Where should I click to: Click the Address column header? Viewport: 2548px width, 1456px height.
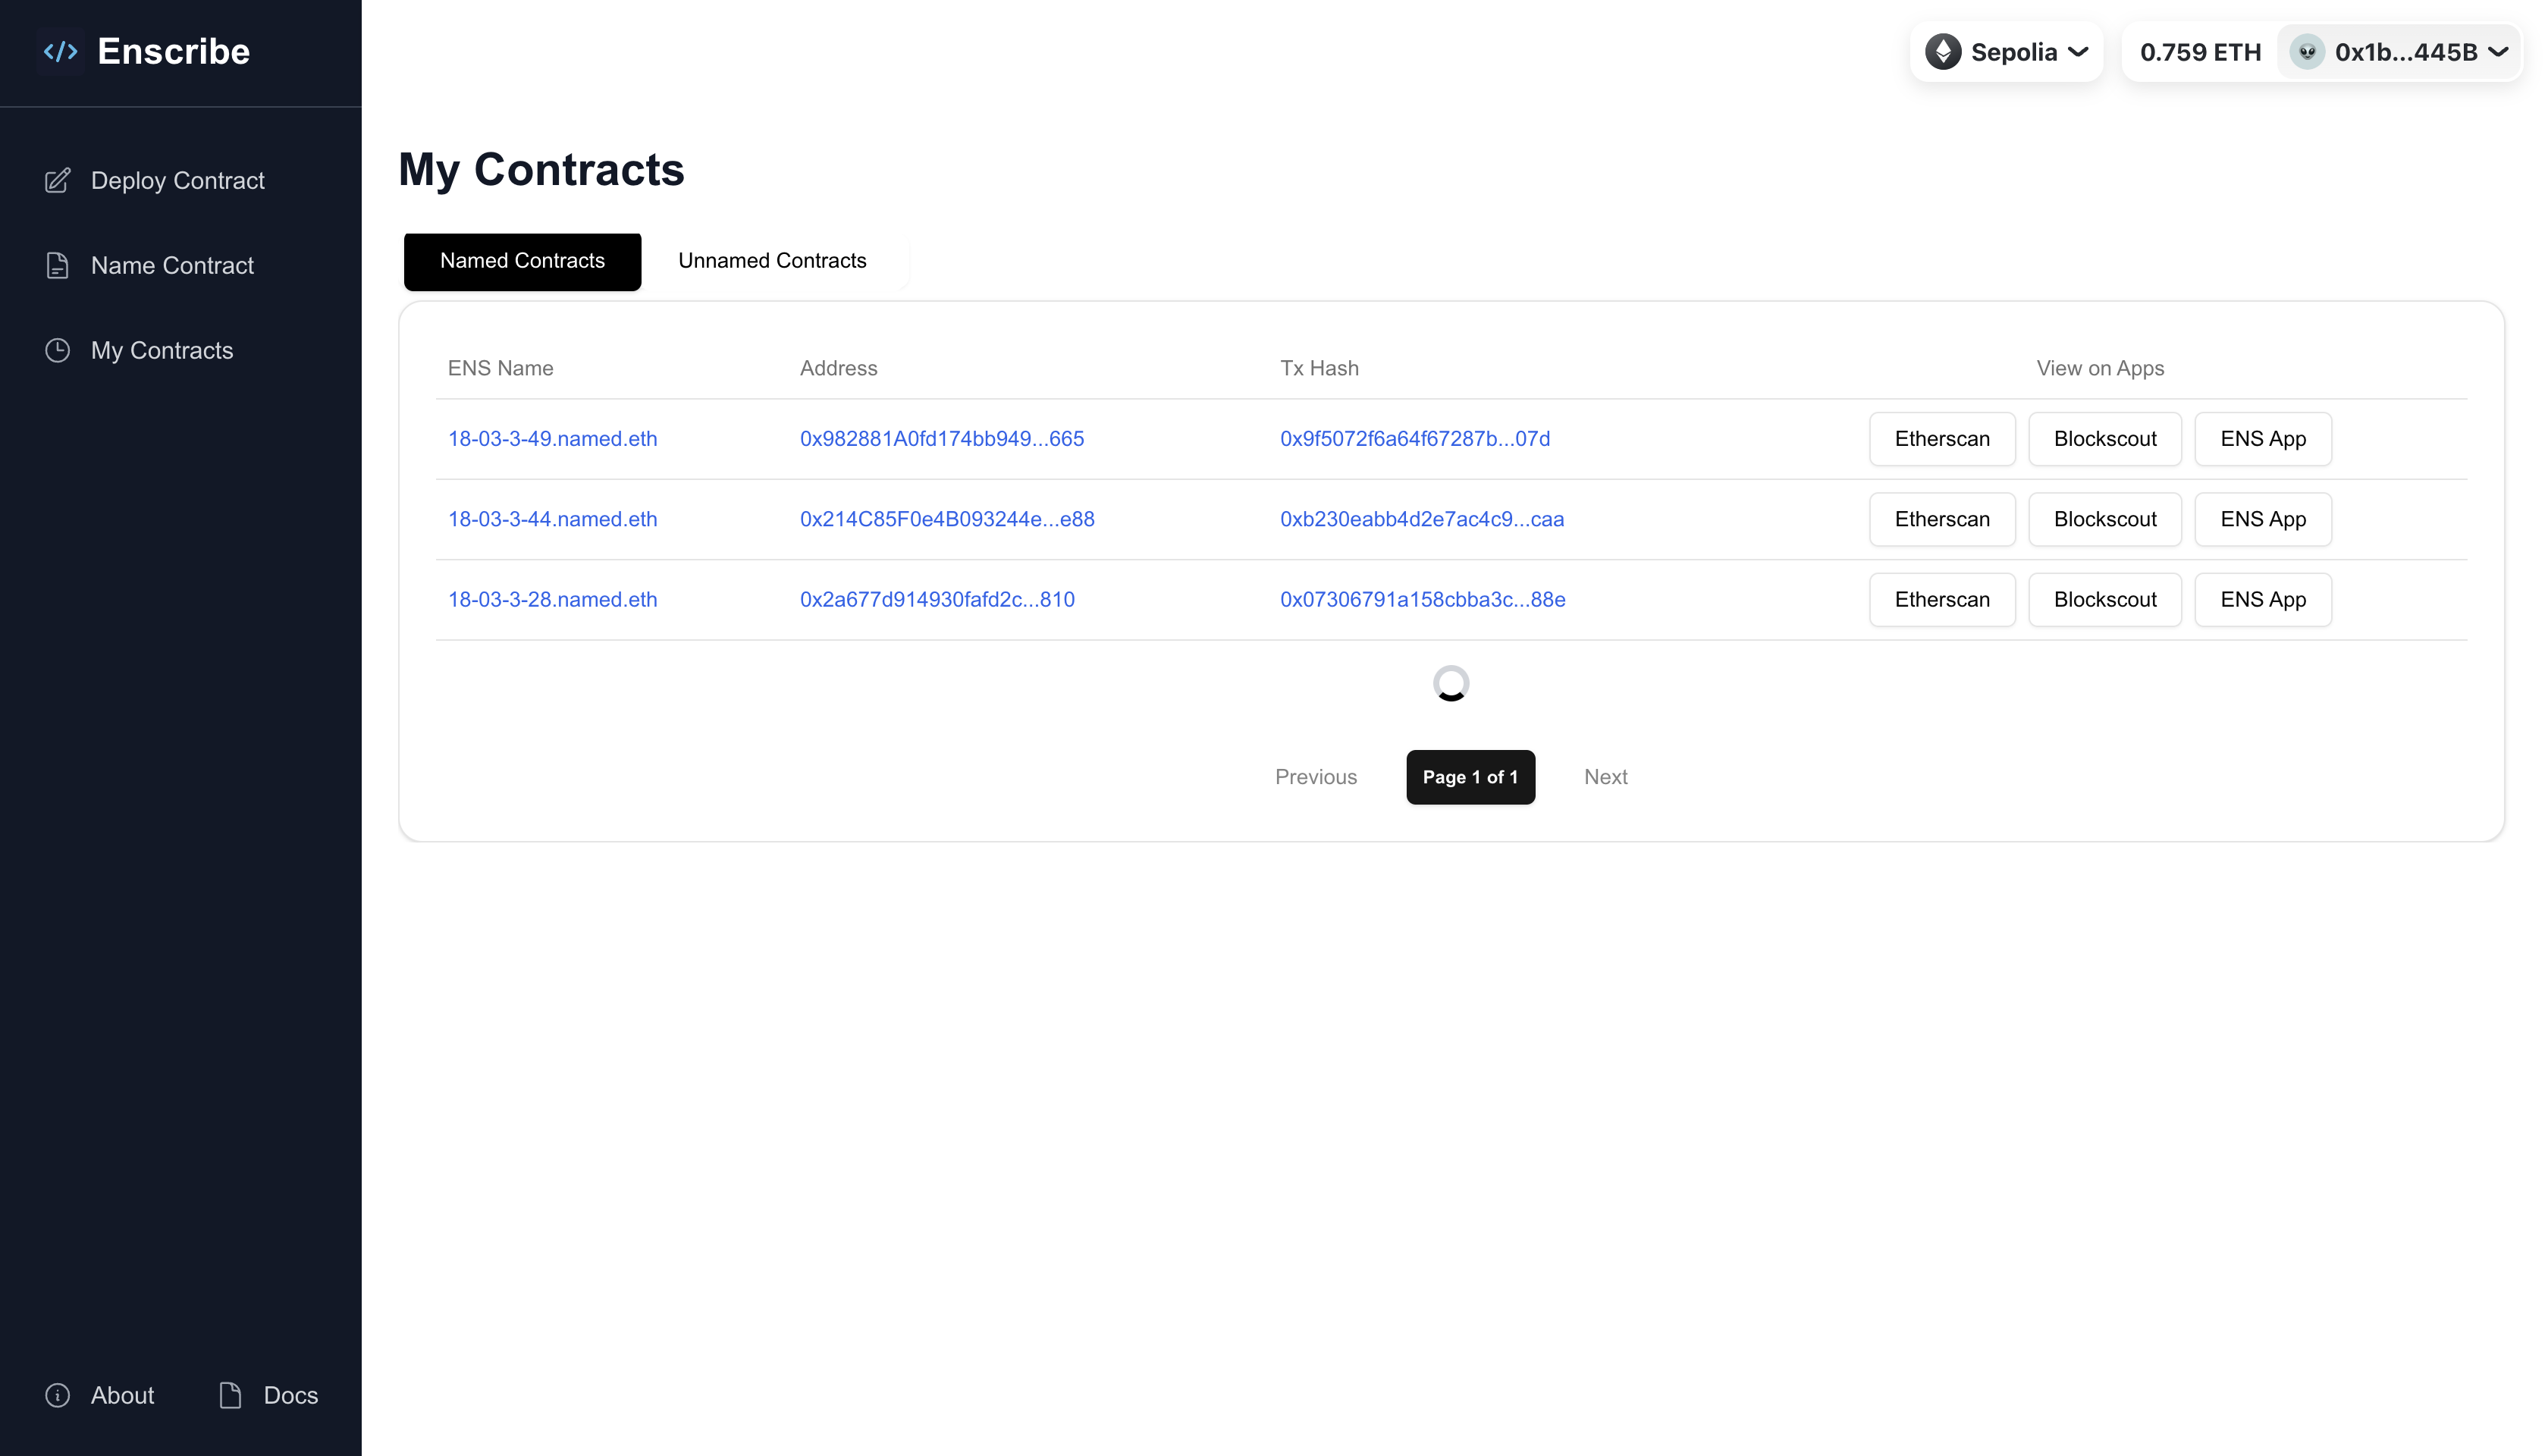point(838,368)
